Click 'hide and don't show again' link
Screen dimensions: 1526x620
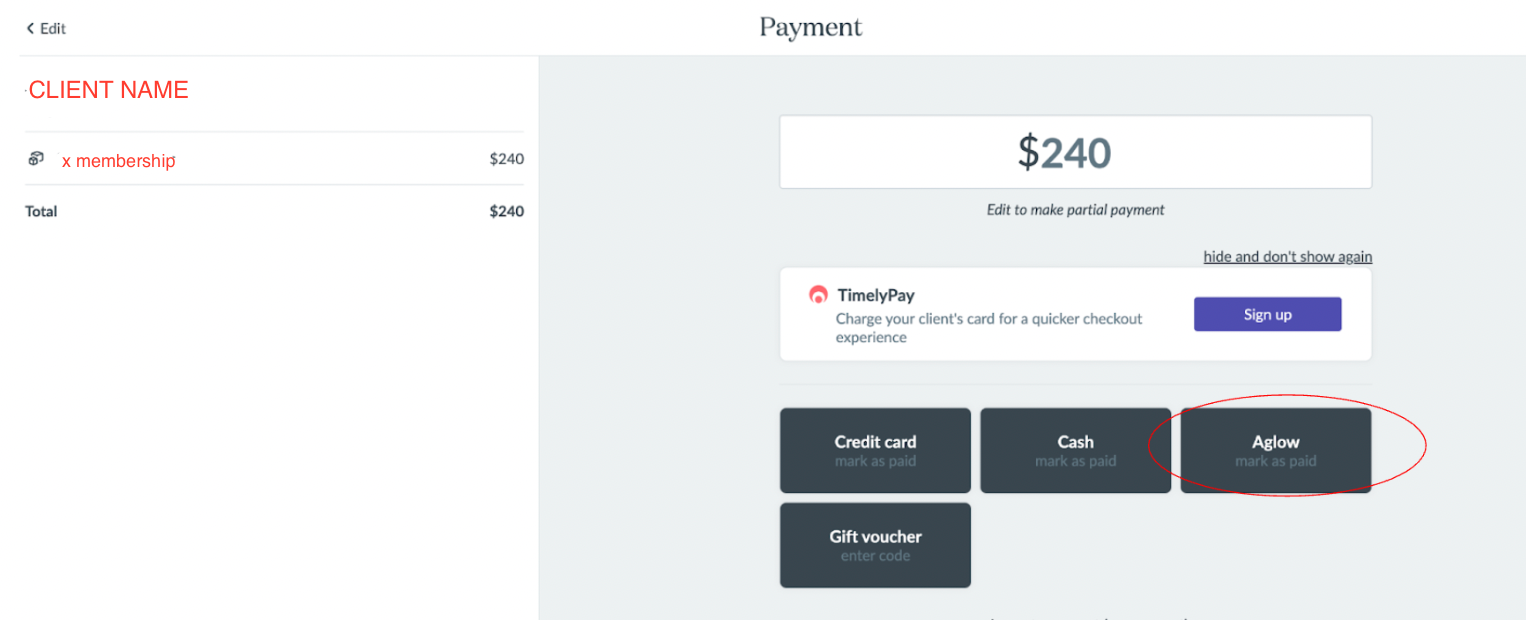(x=1287, y=257)
